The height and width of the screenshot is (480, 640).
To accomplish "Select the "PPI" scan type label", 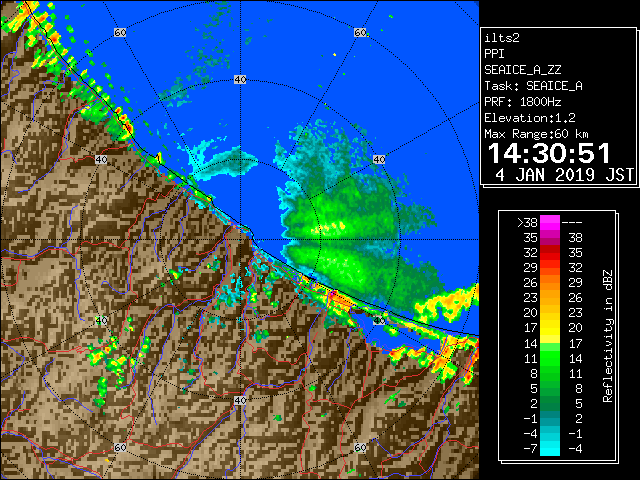I will click(494, 54).
